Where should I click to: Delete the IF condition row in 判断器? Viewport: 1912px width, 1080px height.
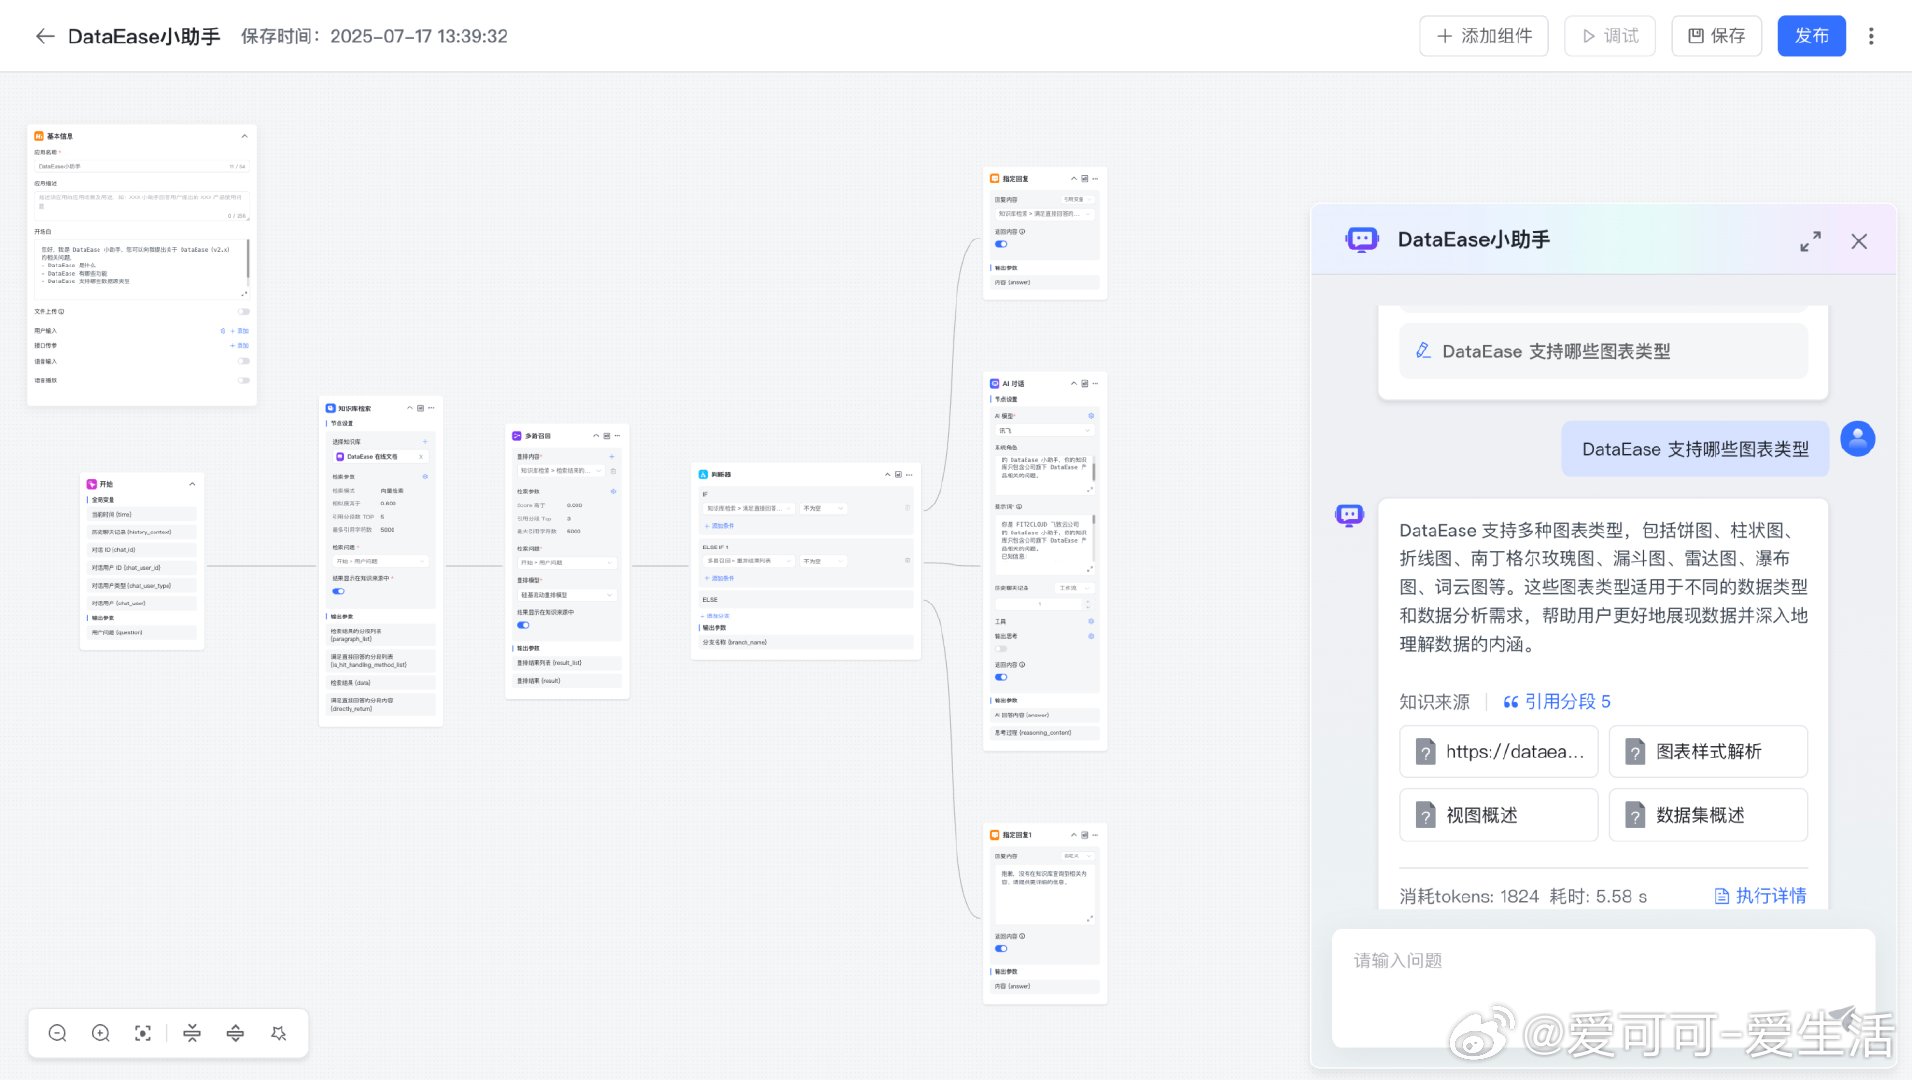907,508
